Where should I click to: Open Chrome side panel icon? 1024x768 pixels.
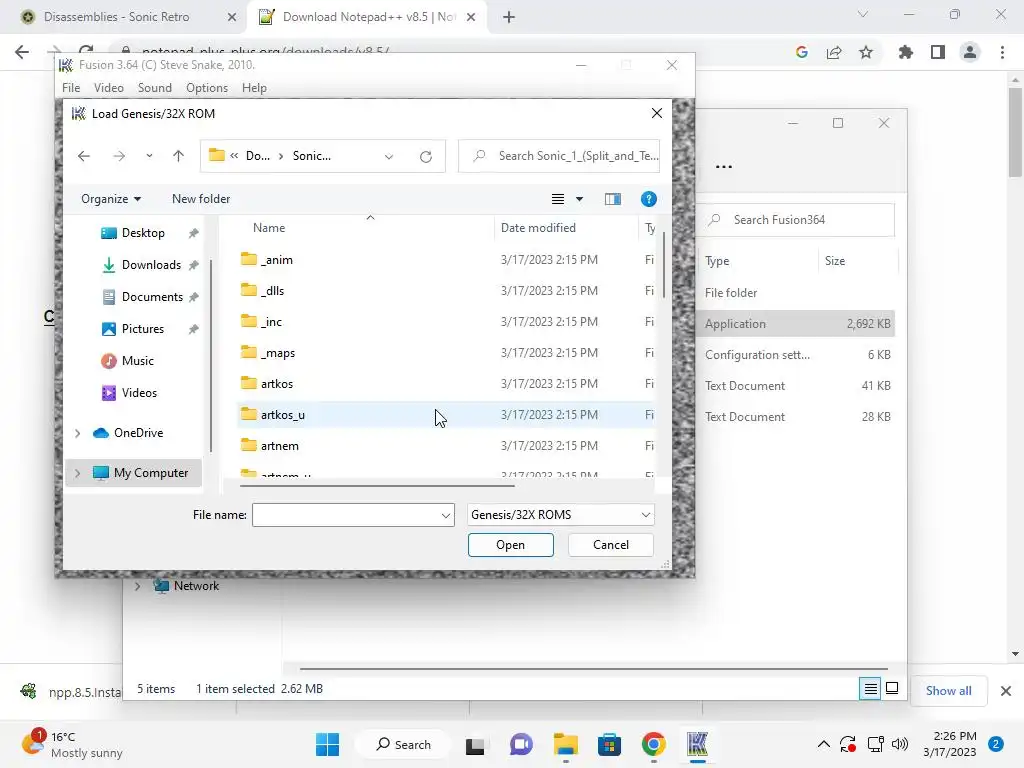point(938,52)
